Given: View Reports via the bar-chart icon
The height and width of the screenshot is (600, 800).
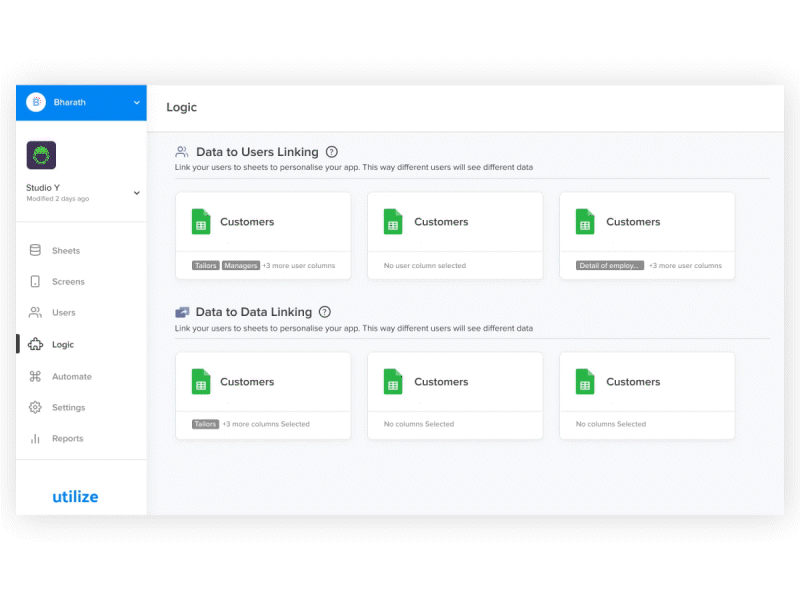Looking at the screenshot, I should click(35, 438).
